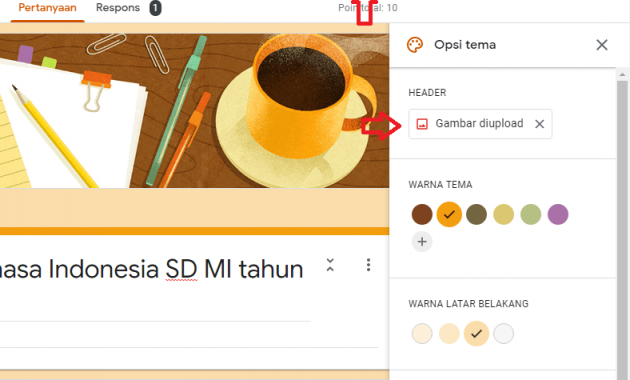Open the title section more-options menu
This screenshot has height=380, width=630.
[x=368, y=265]
